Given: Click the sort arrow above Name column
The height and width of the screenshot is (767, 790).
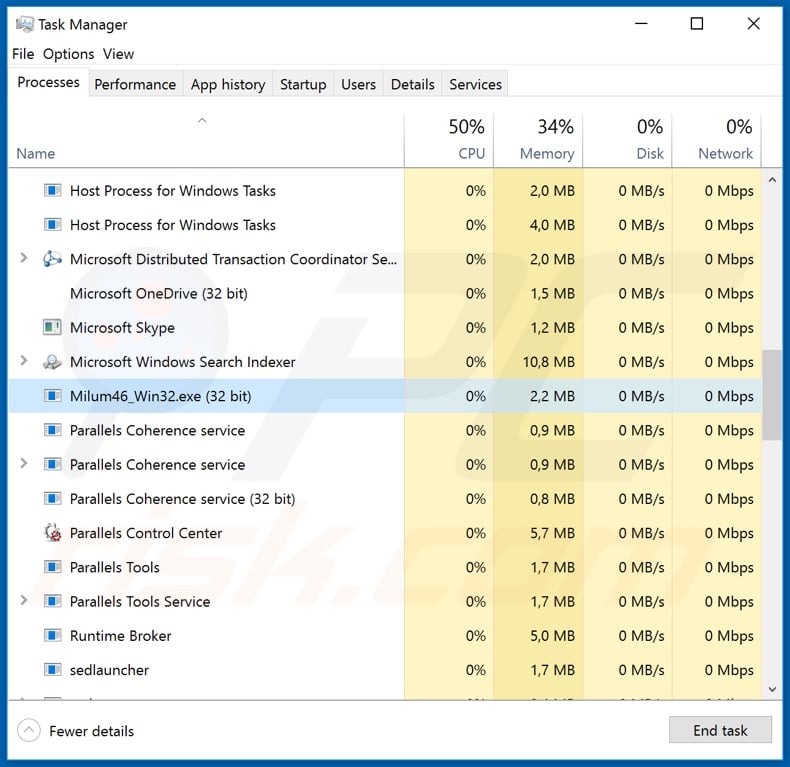Looking at the screenshot, I should click(202, 120).
